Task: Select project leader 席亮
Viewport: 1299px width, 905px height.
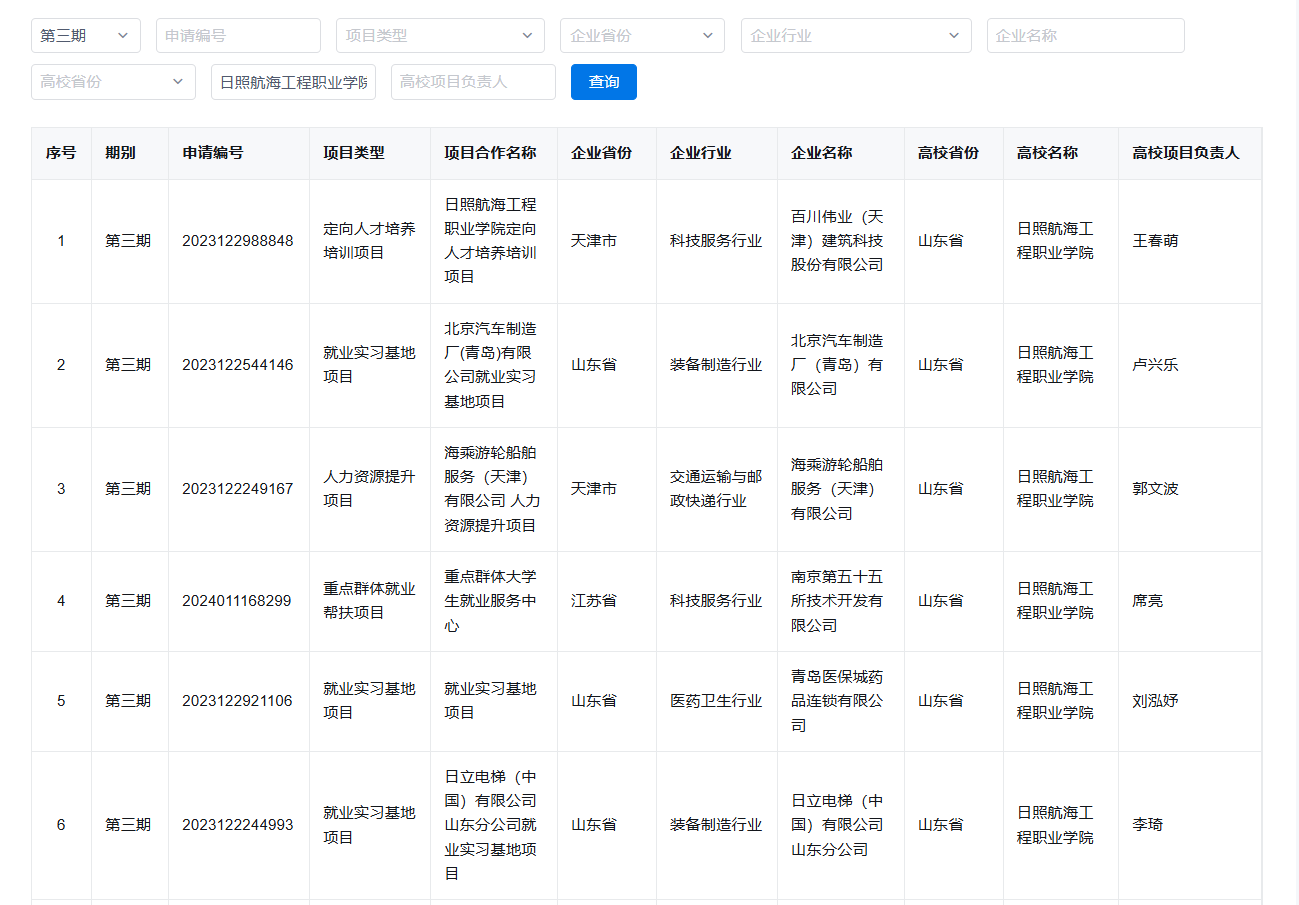Action: pos(1148,601)
